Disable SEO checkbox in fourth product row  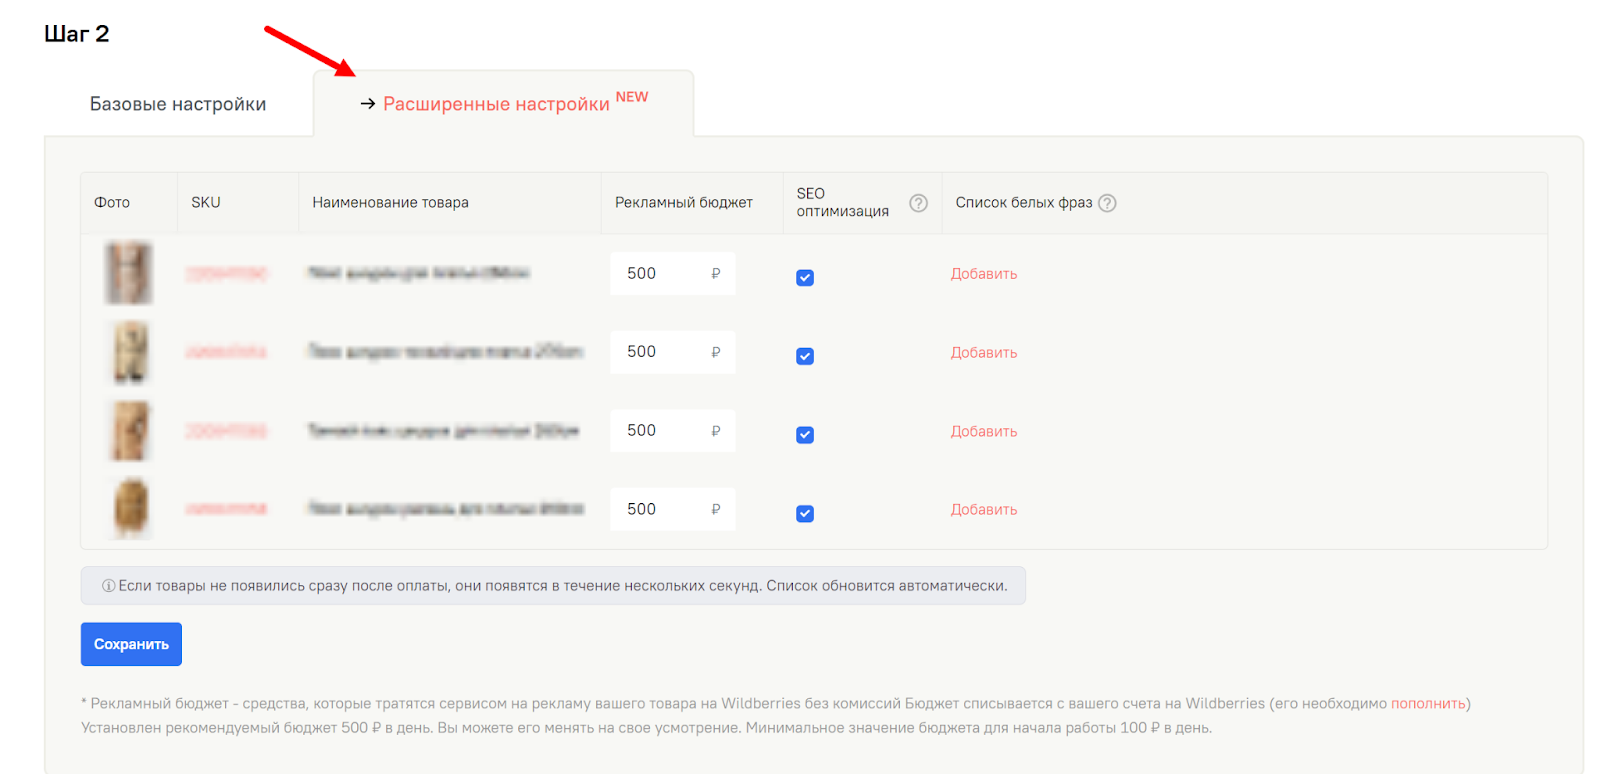805,514
